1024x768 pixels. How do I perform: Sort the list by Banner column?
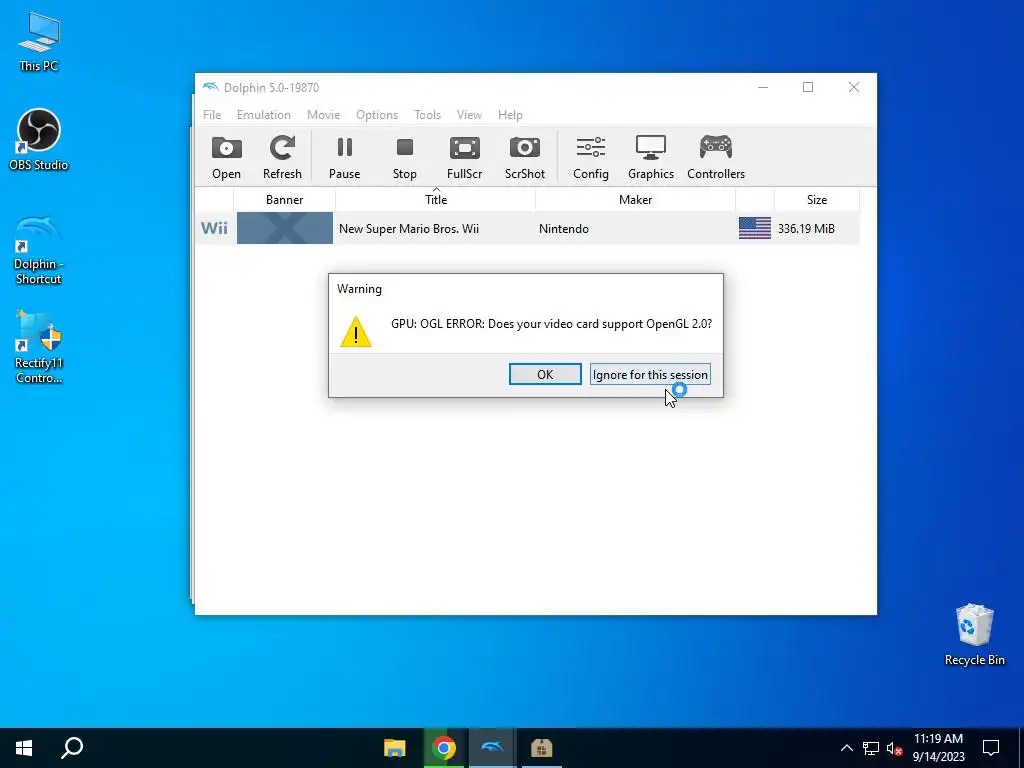(x=284, y=200)
